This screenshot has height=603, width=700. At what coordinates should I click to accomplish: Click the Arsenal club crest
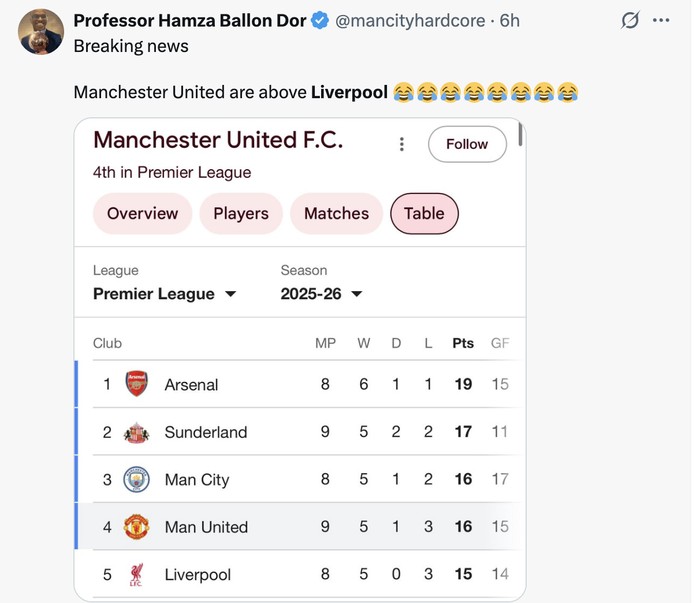click(x=136, y=384)
